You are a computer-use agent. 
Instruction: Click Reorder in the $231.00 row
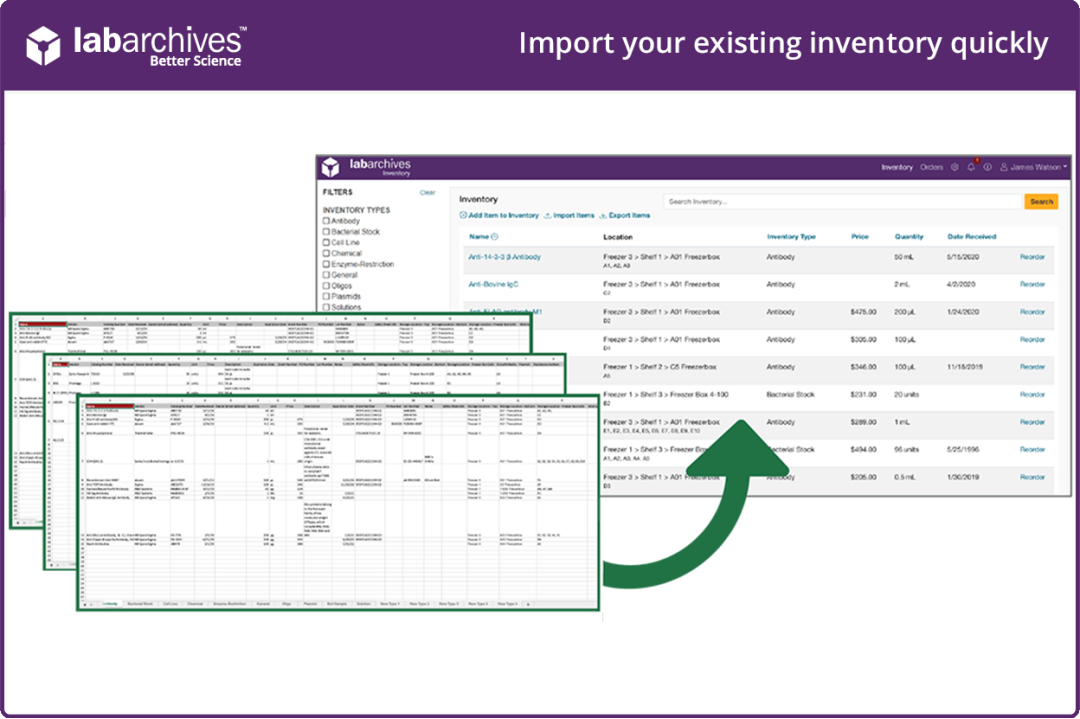tap(1032, 395)
